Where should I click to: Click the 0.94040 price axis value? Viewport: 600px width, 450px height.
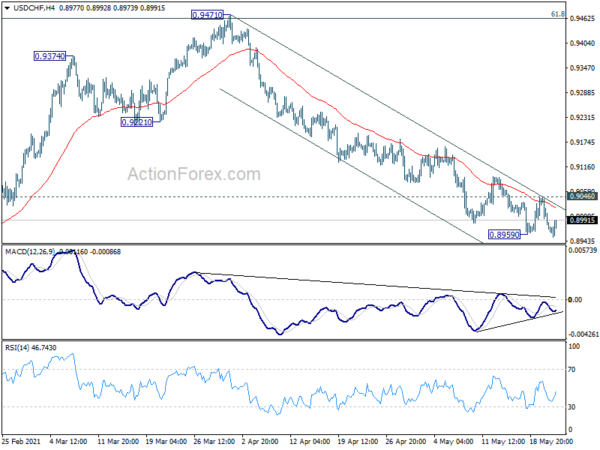[x=582, y=43]
